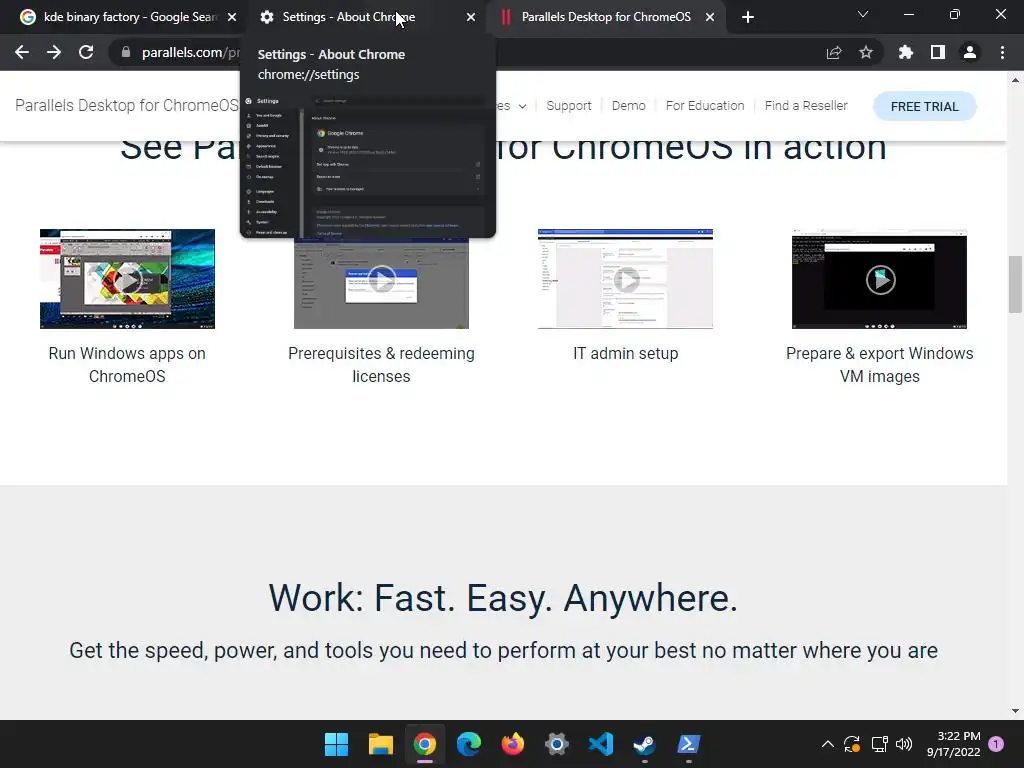1024x768 pixels.
Task: Click the Google Chrome taskbar icon
Action: (x=424, y=744)
